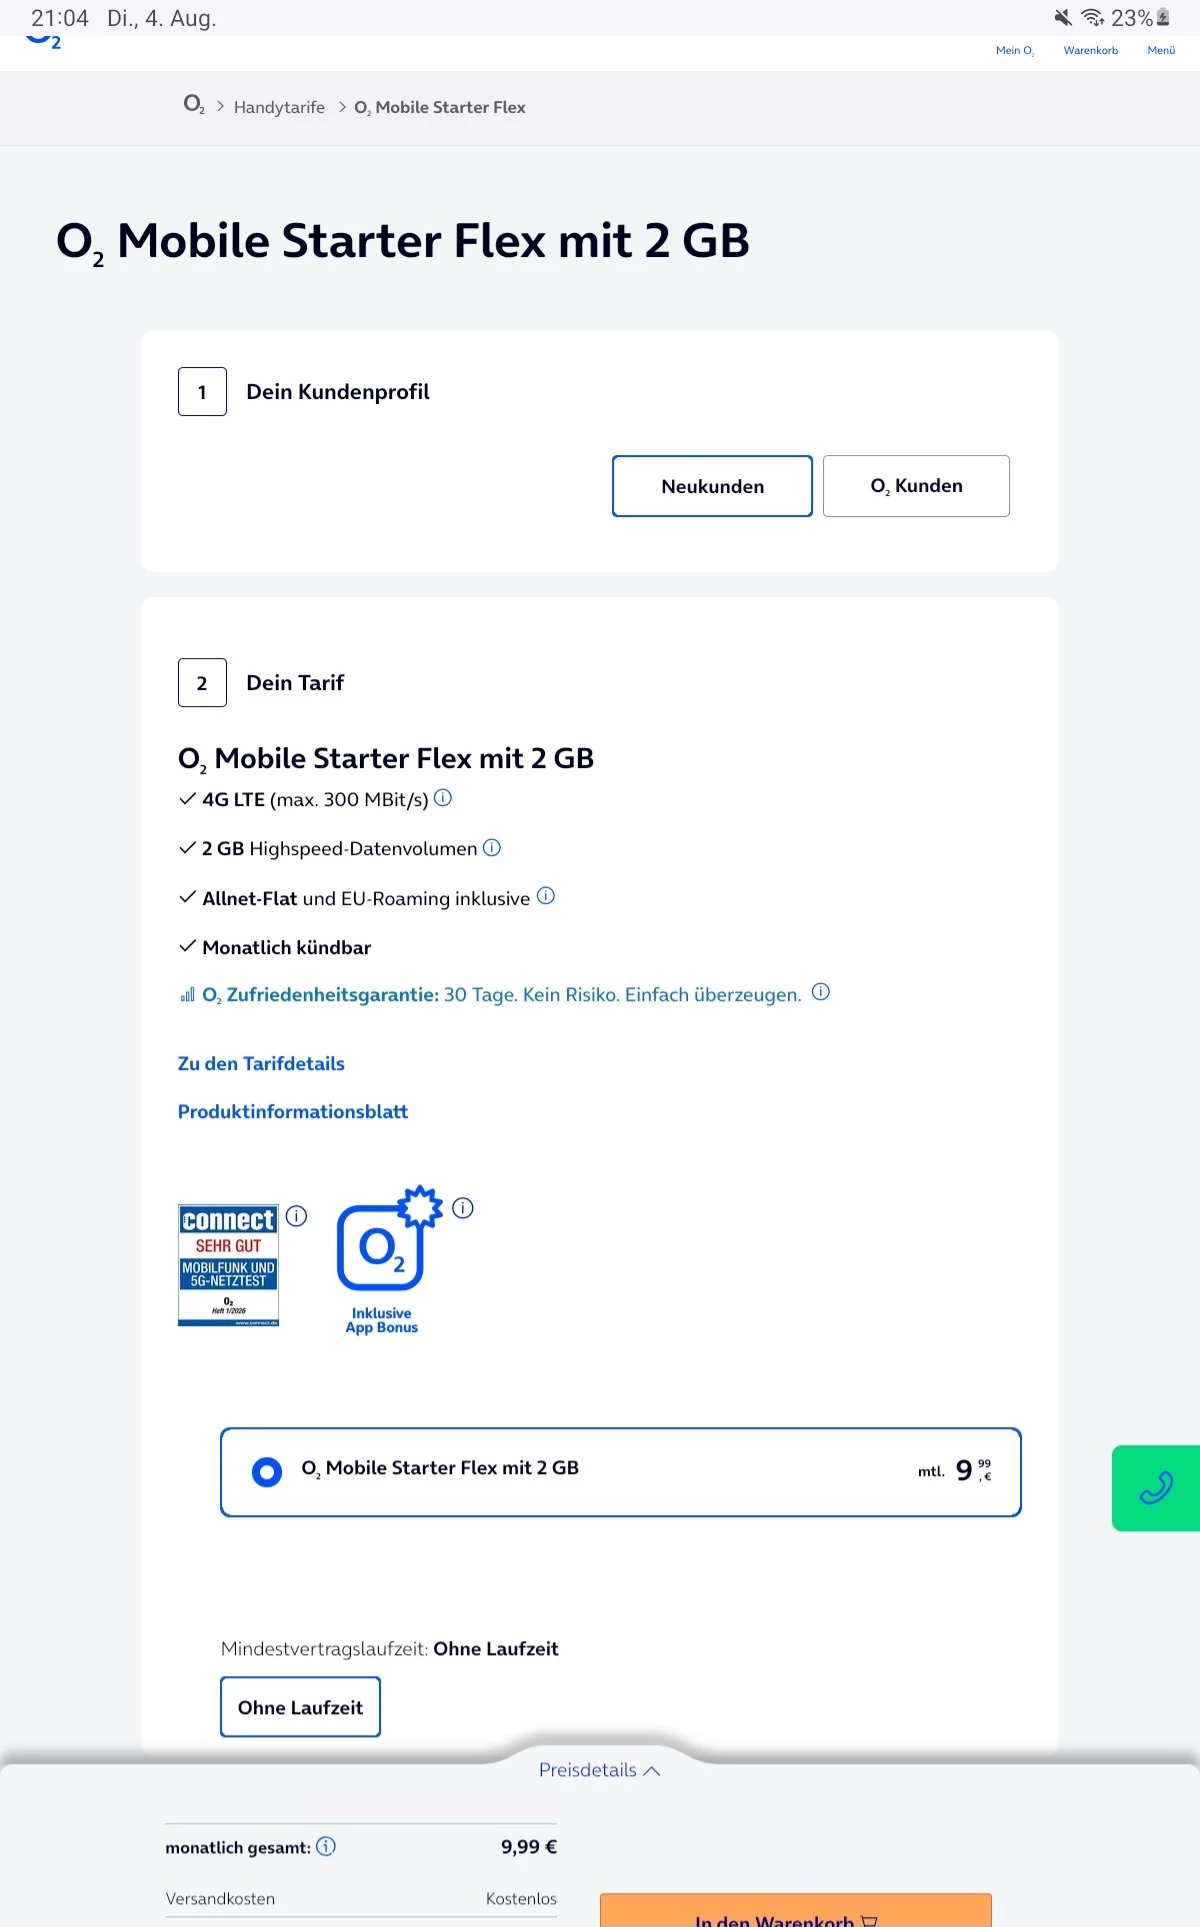Select Neukunden customer profile
The height and width of the screenshot is (1927, 1200).
[x=712, y=486]
